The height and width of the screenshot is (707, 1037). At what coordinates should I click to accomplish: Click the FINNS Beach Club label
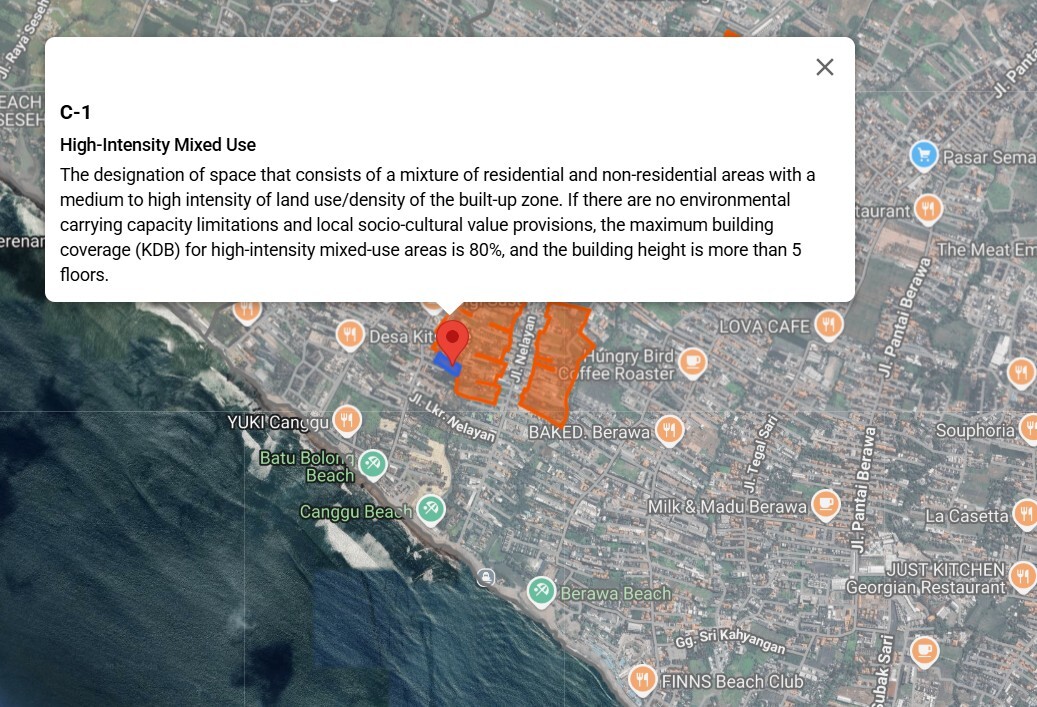point(732,682)
